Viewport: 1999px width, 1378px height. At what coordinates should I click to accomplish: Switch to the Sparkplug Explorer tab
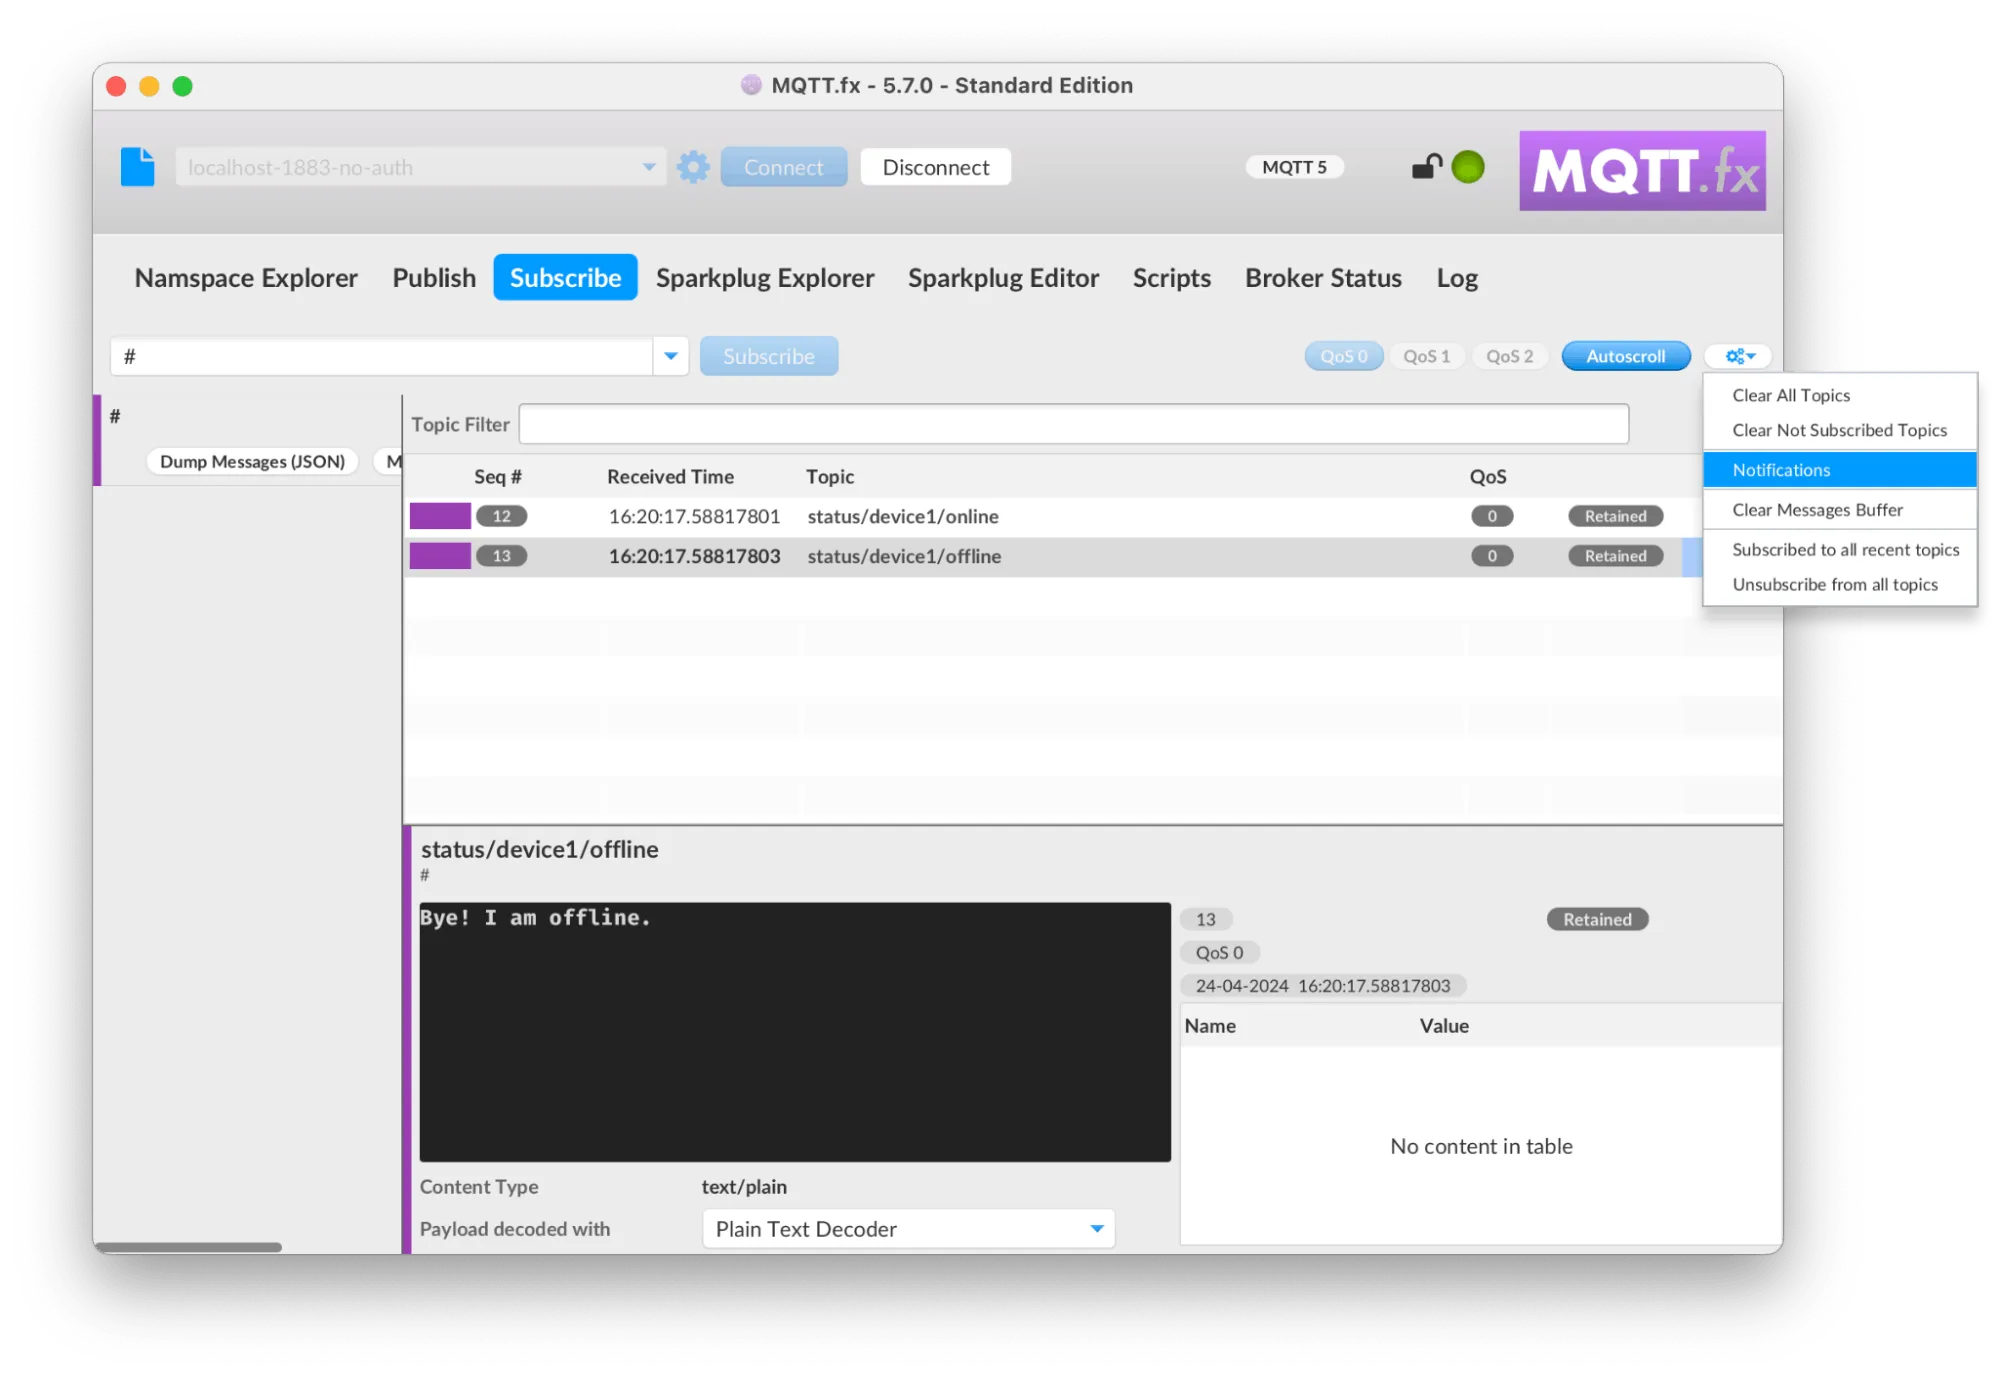click(766, 277)
